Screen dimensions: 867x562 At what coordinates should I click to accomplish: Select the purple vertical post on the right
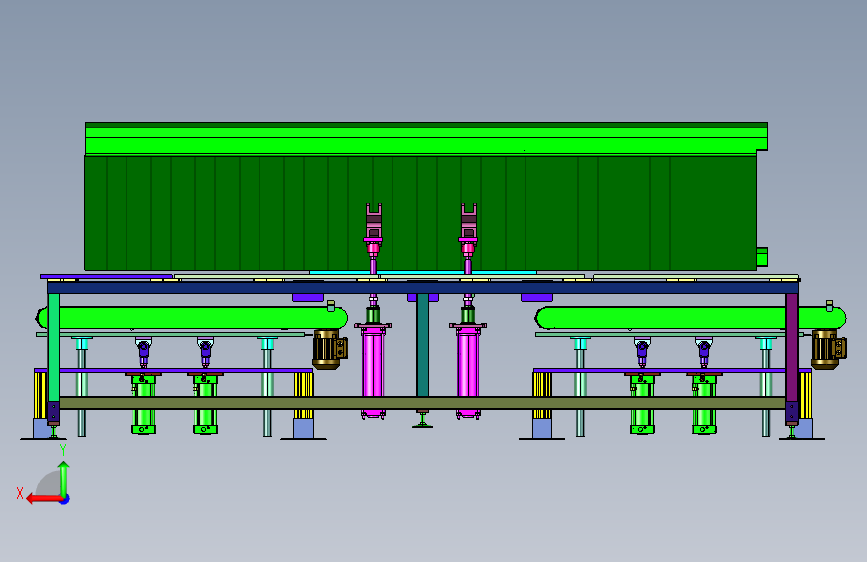pos(792,347)
